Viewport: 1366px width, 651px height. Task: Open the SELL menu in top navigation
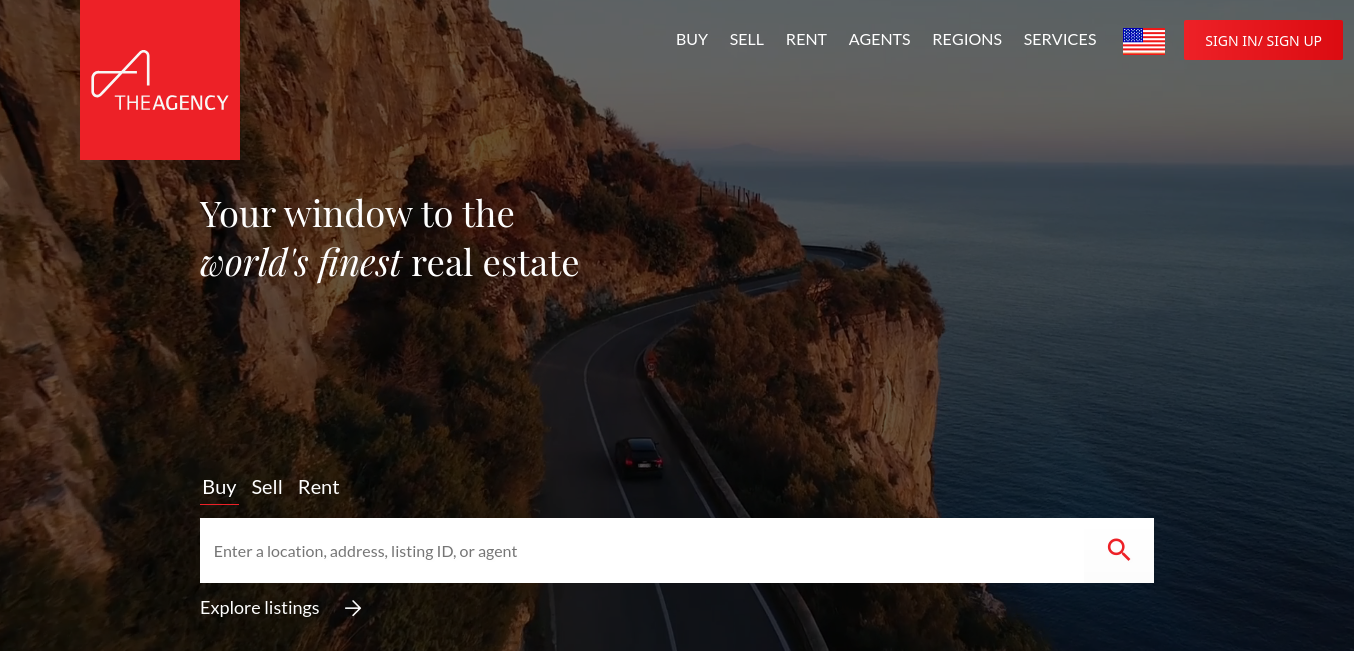[747, 40]
